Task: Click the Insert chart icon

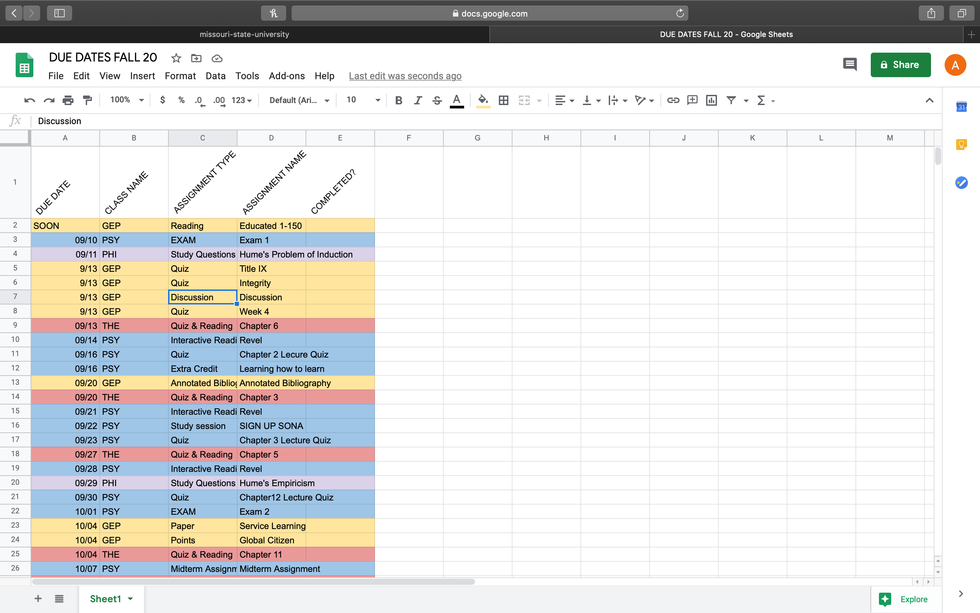Action: (x=711, y=100)
